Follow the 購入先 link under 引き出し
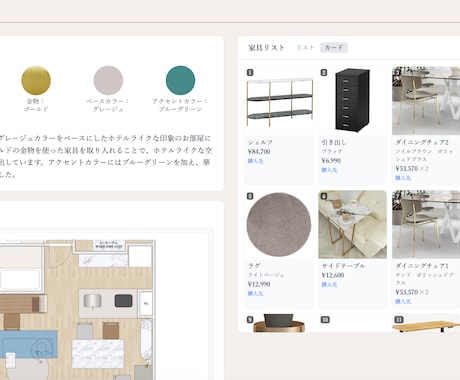 click(329, 170)
